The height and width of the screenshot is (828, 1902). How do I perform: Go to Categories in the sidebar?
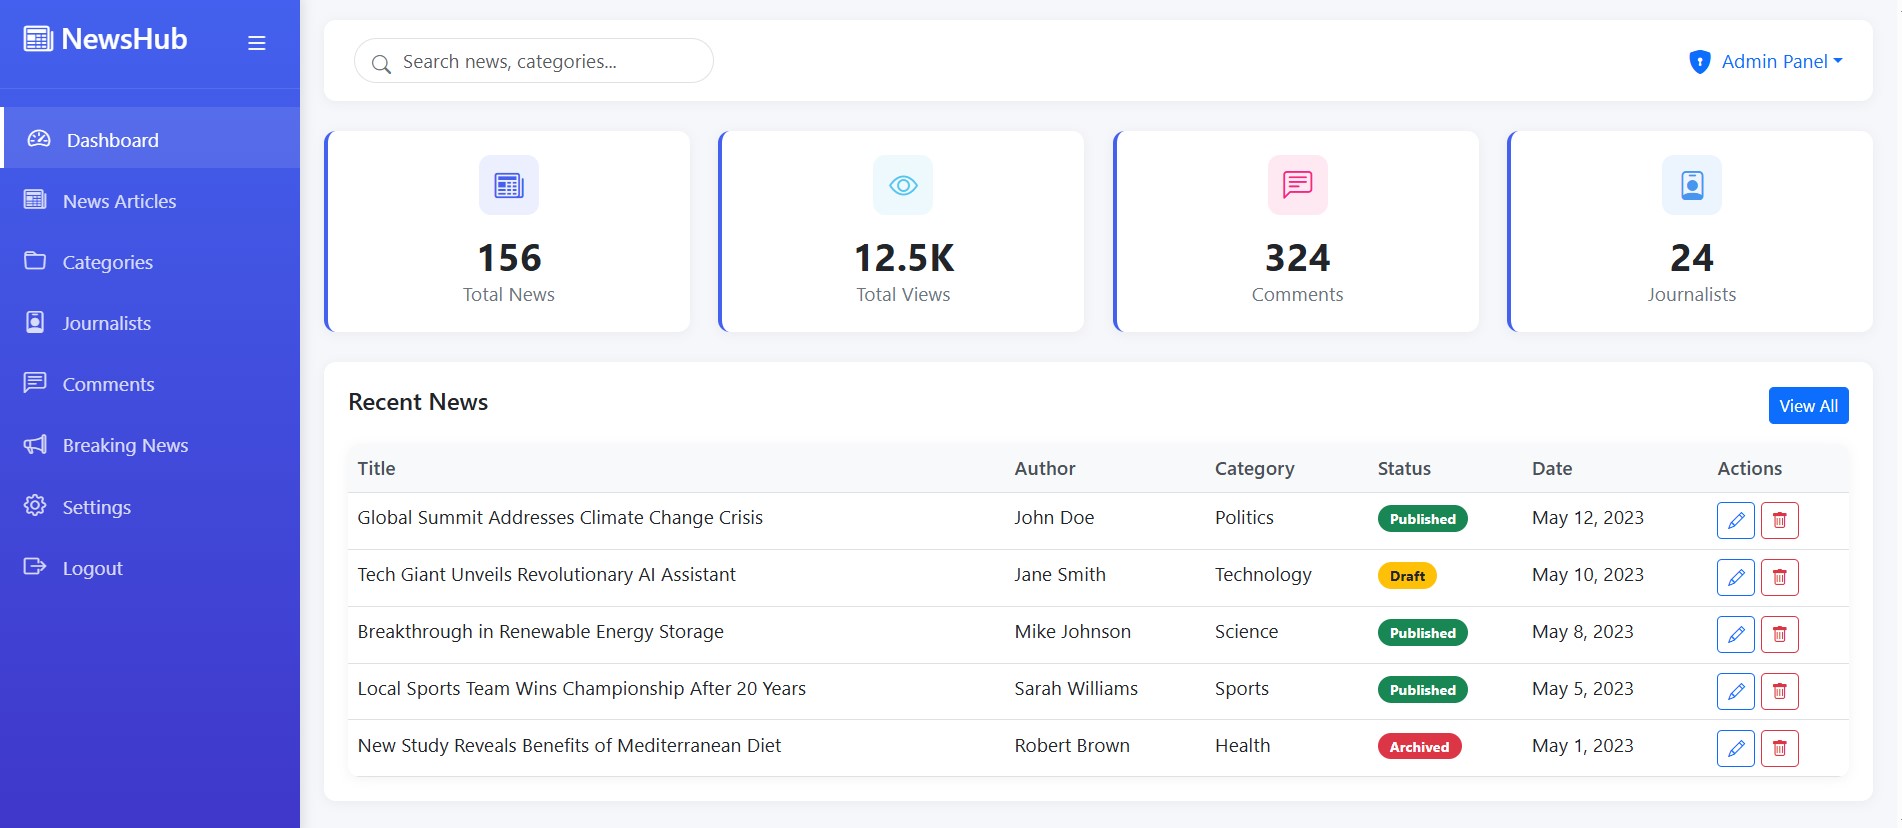107,262
